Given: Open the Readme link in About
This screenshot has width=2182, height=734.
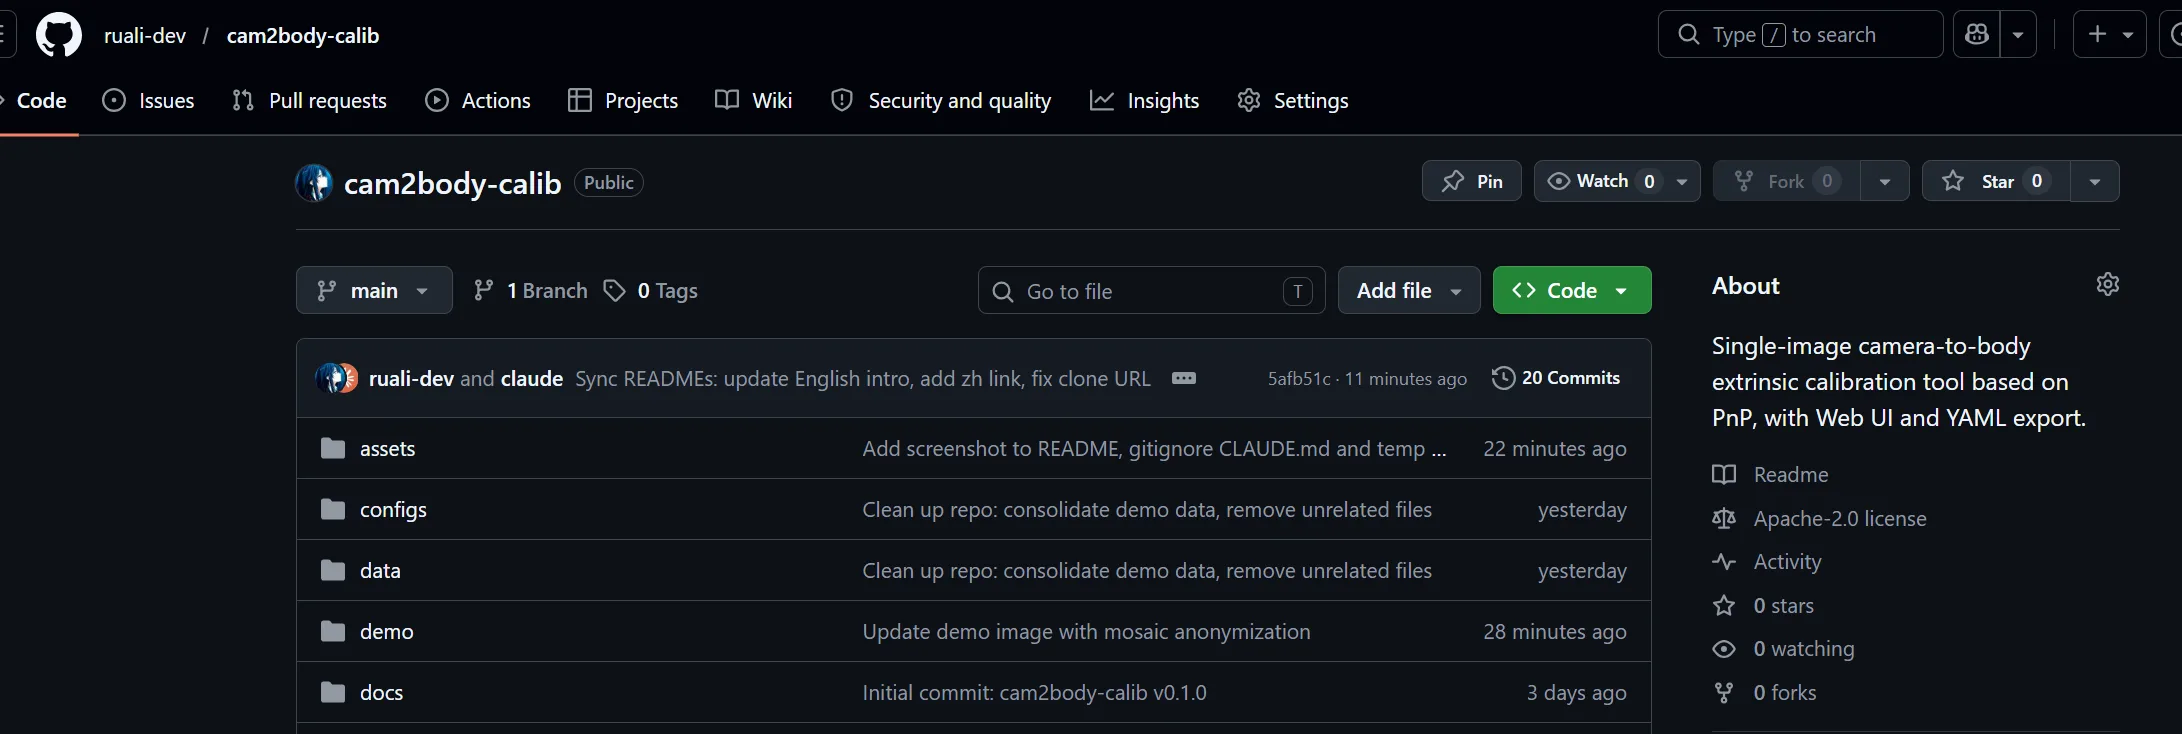Looking at the screenshot, I should tap(1791, 474).
